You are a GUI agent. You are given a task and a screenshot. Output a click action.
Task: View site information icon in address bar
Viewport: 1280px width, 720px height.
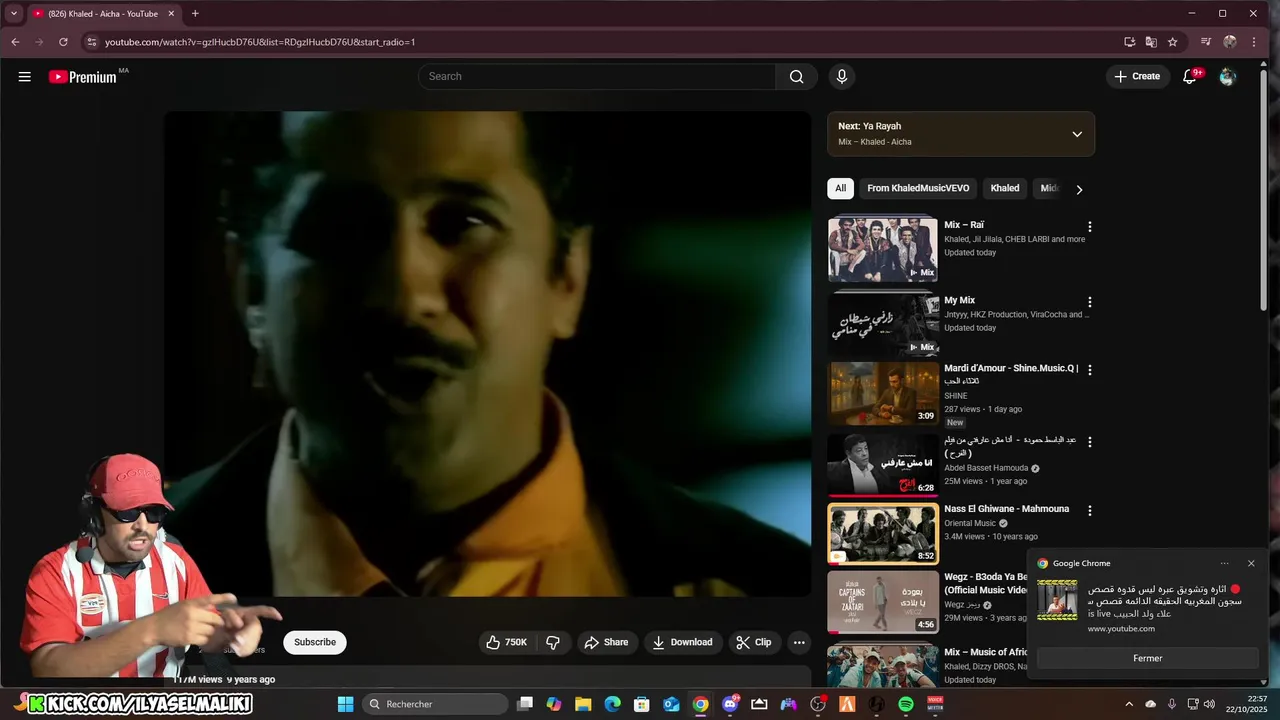point(91,42)
